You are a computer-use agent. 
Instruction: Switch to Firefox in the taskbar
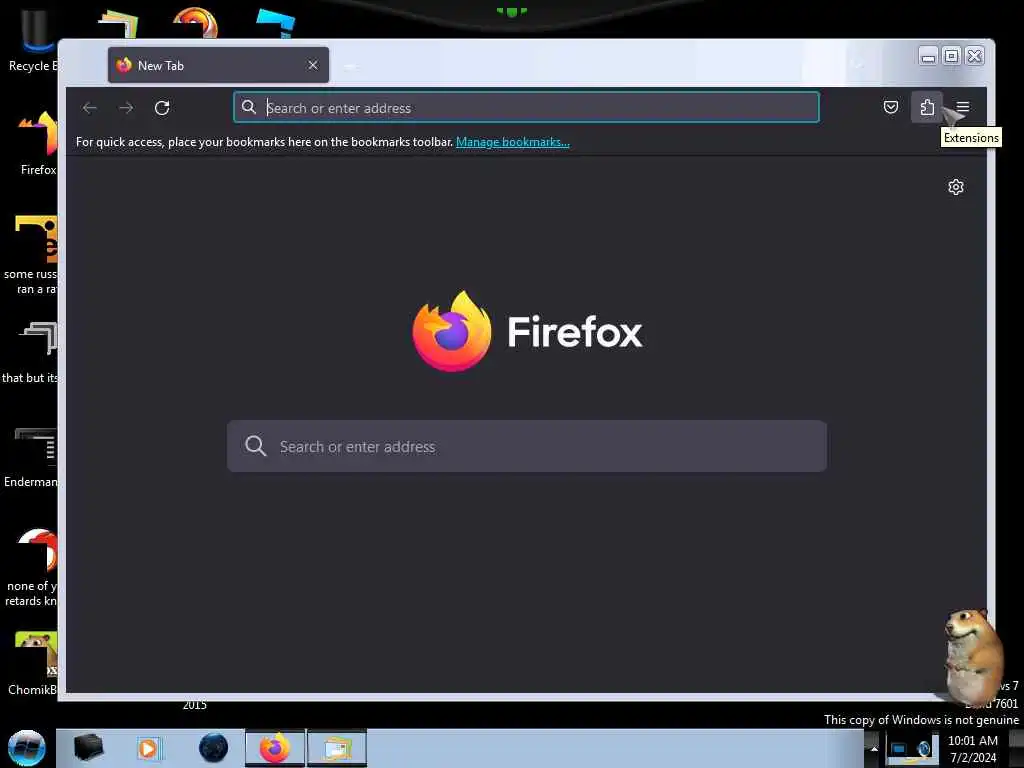coord(275,748)
